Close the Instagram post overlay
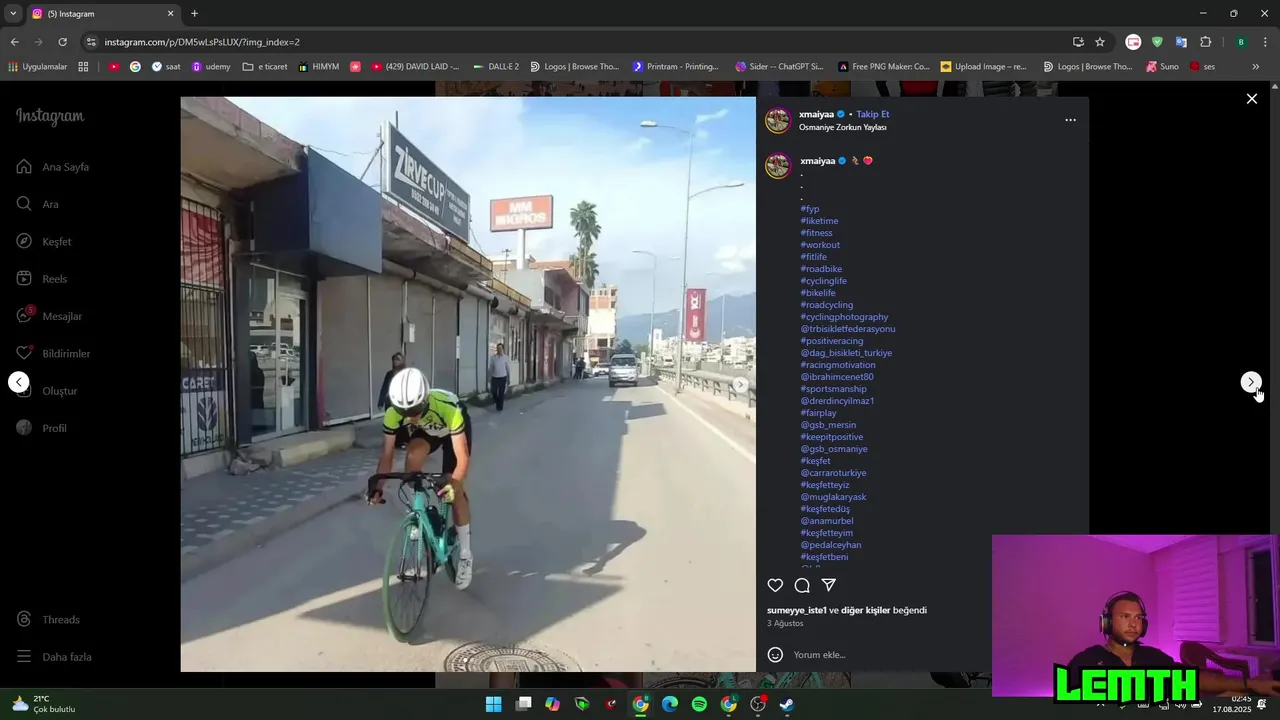The width and height of the screenshot is (1280, 720). 1251,99
